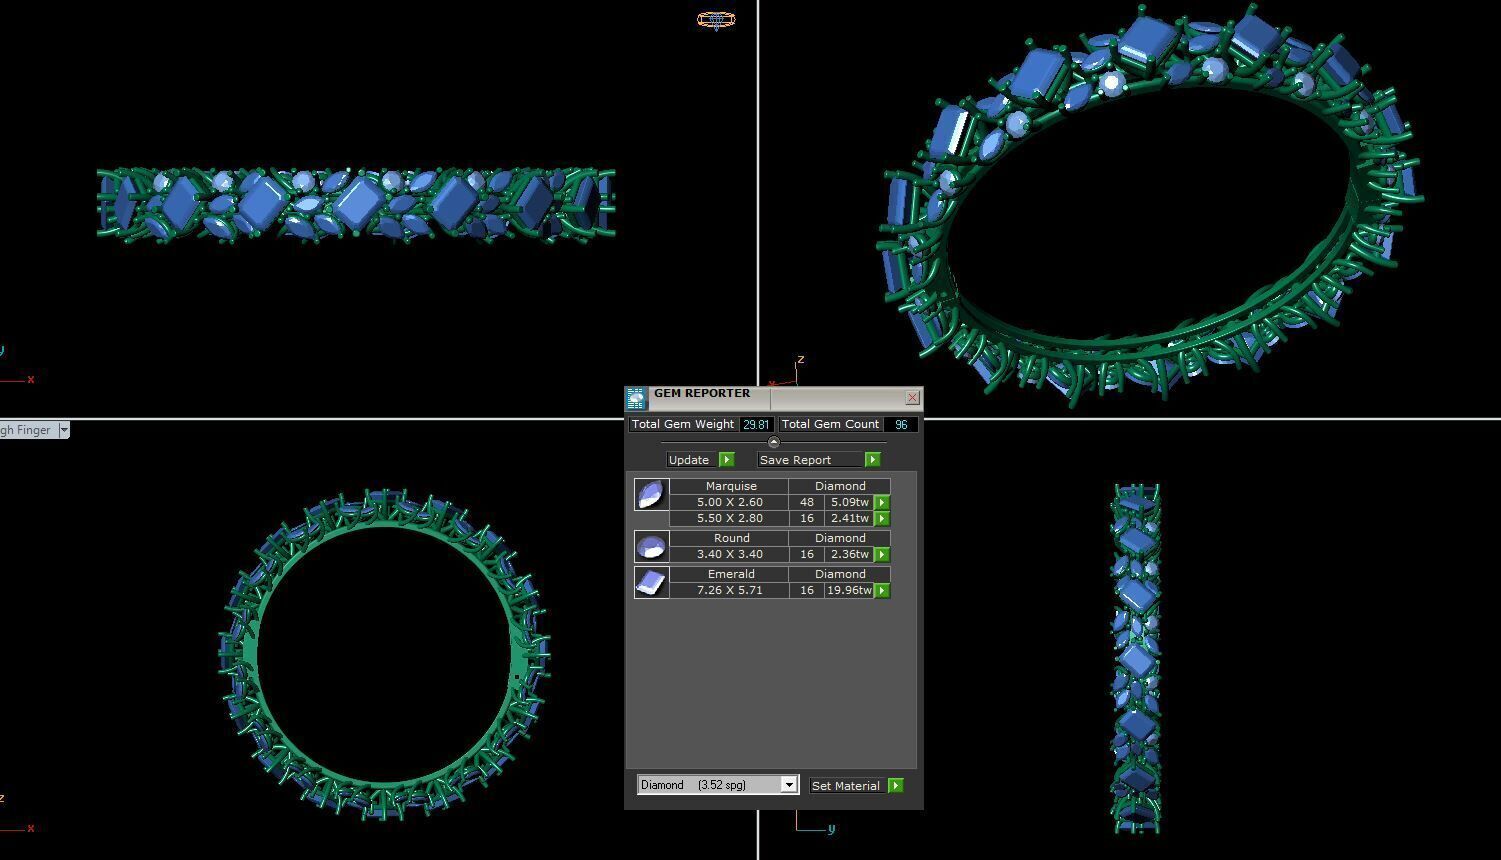
Task: Click the small orange ring viewport icon
Action: pos(716,20)
